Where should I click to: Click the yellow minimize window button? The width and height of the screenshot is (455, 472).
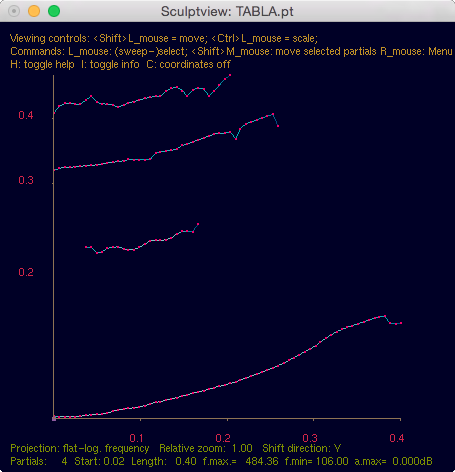point(34,11)
